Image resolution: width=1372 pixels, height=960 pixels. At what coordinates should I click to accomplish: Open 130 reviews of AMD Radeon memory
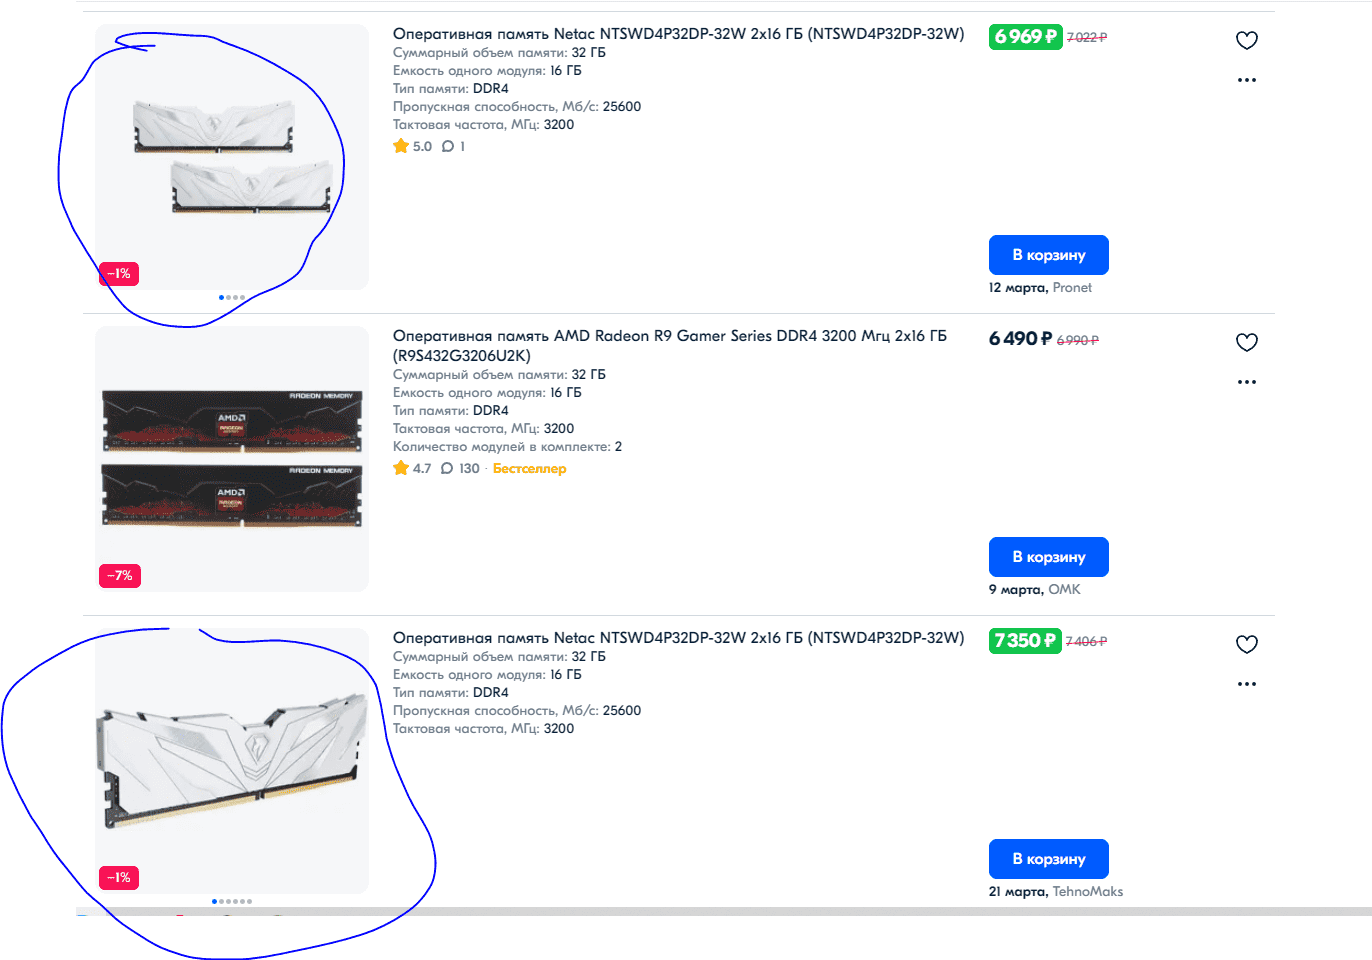click(460, 469)
